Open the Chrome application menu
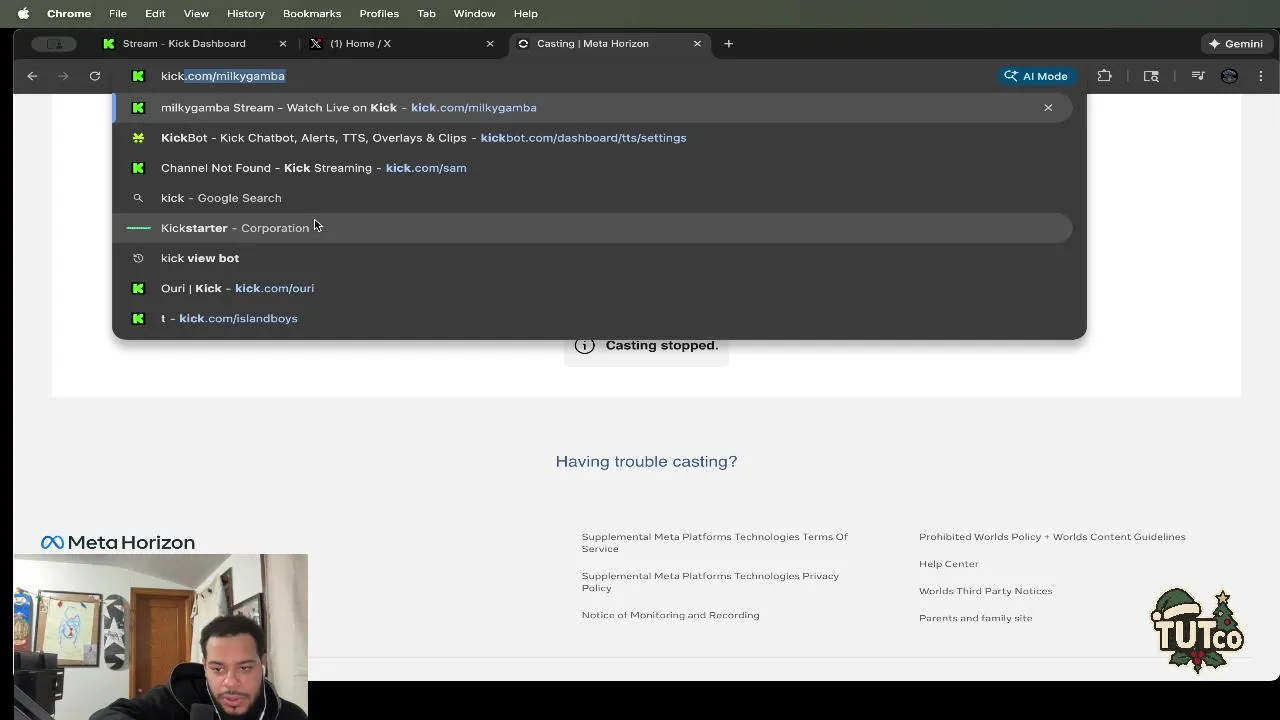Viewport: 1280px width, 720px height. click(69, 13)
